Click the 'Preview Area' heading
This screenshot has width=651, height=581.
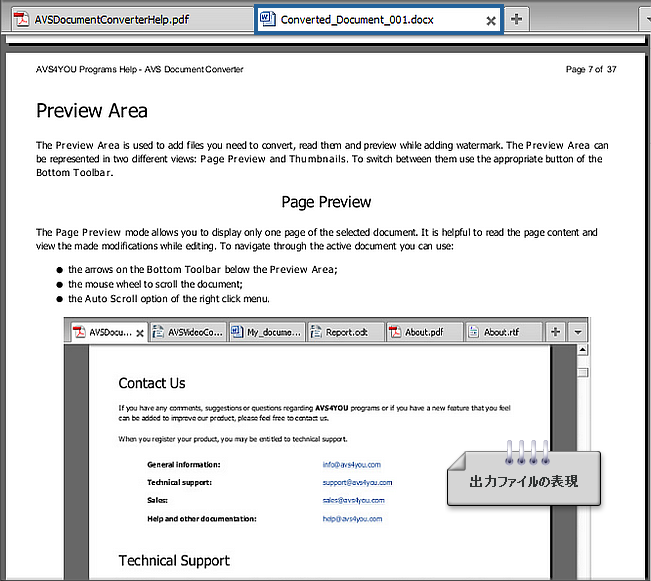point(92,111)
